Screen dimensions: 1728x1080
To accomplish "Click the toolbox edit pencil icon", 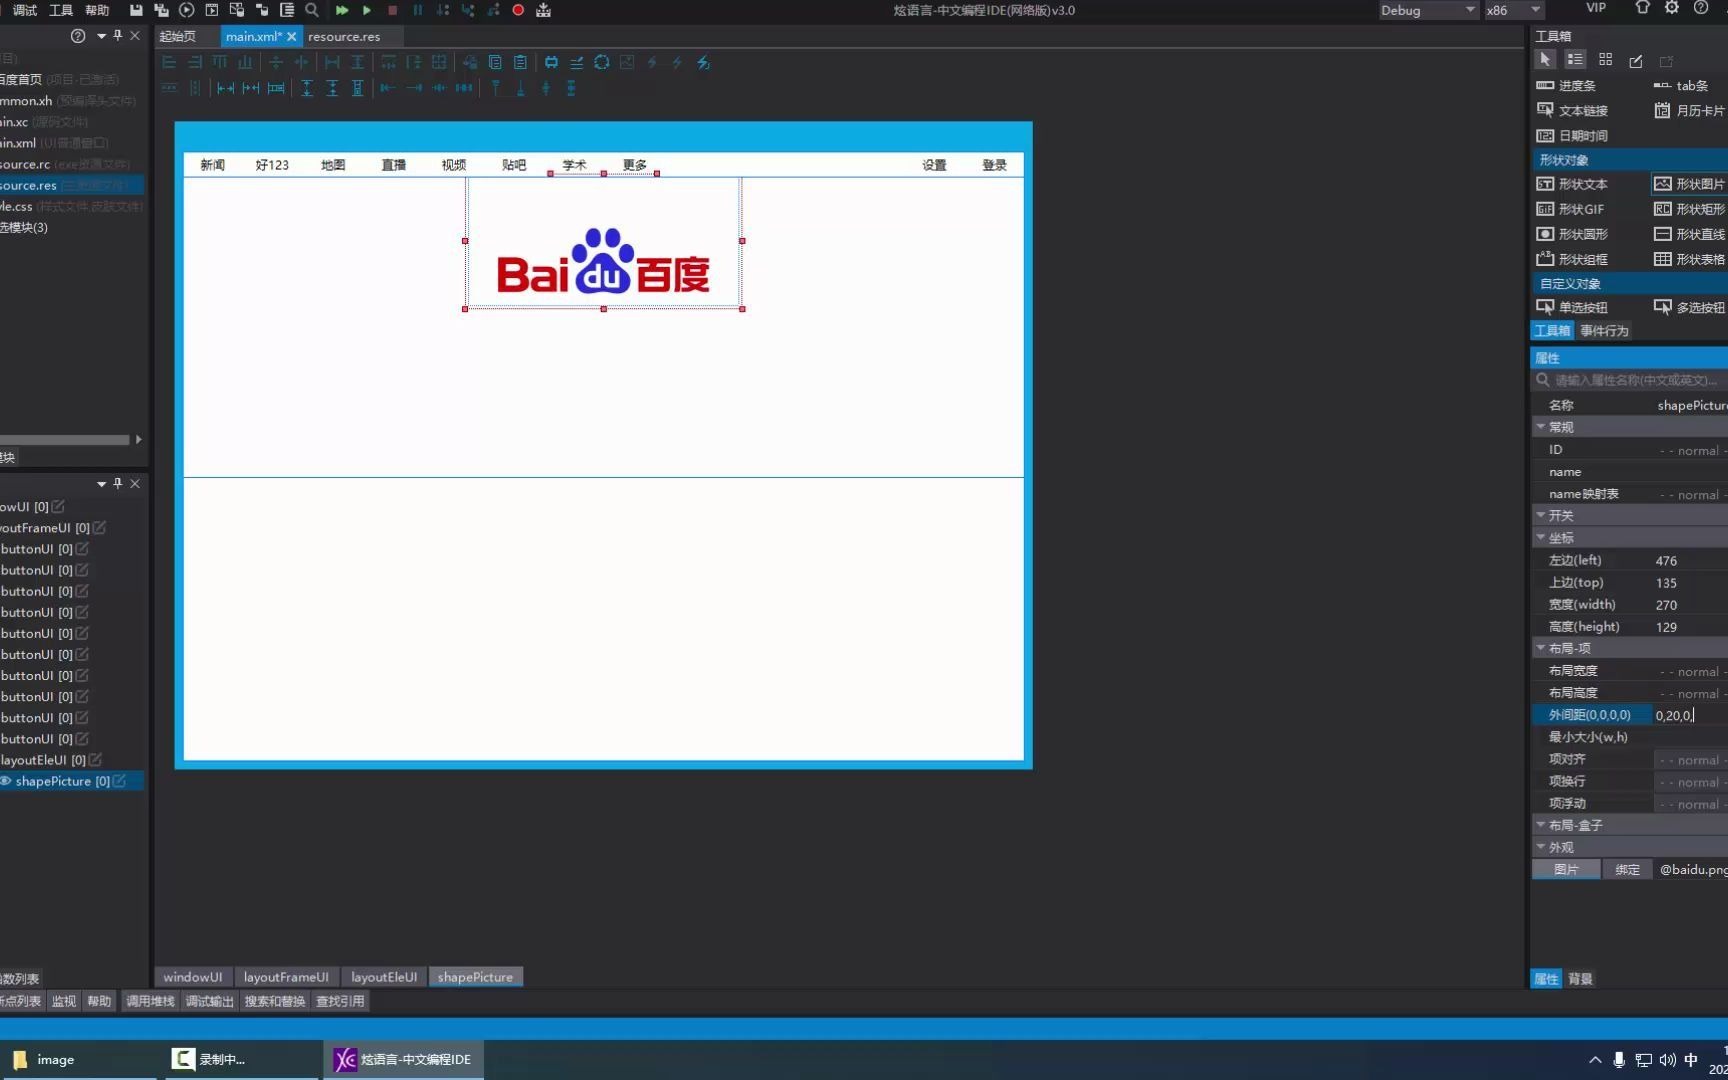I will point(1636,61).
